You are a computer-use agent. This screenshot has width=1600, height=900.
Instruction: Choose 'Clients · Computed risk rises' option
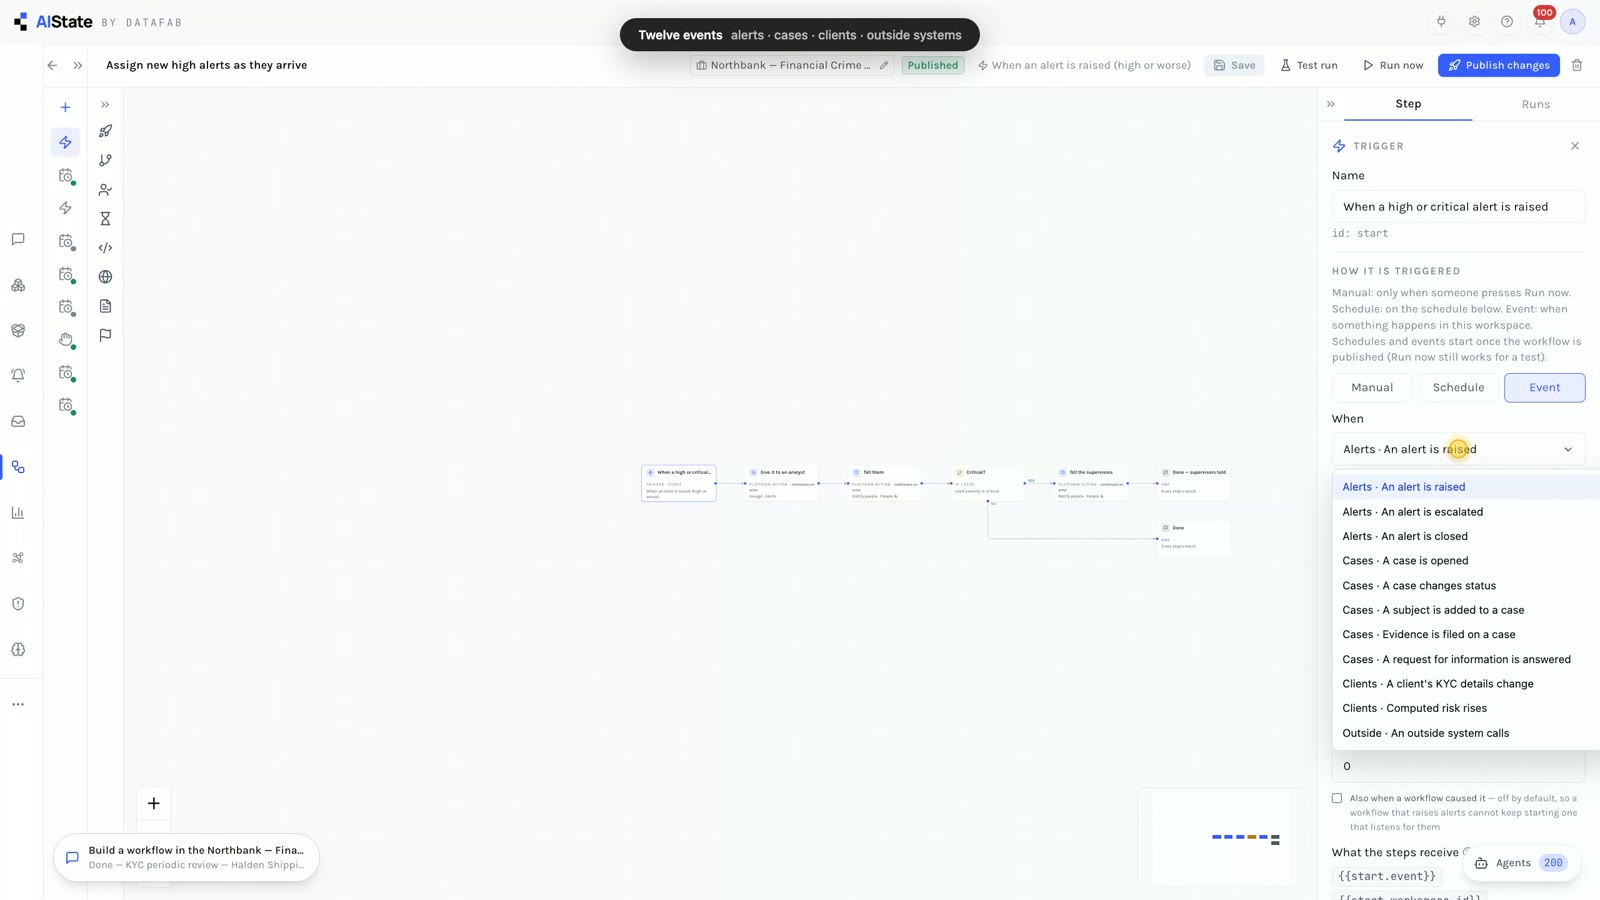[x=1466, y=708]
